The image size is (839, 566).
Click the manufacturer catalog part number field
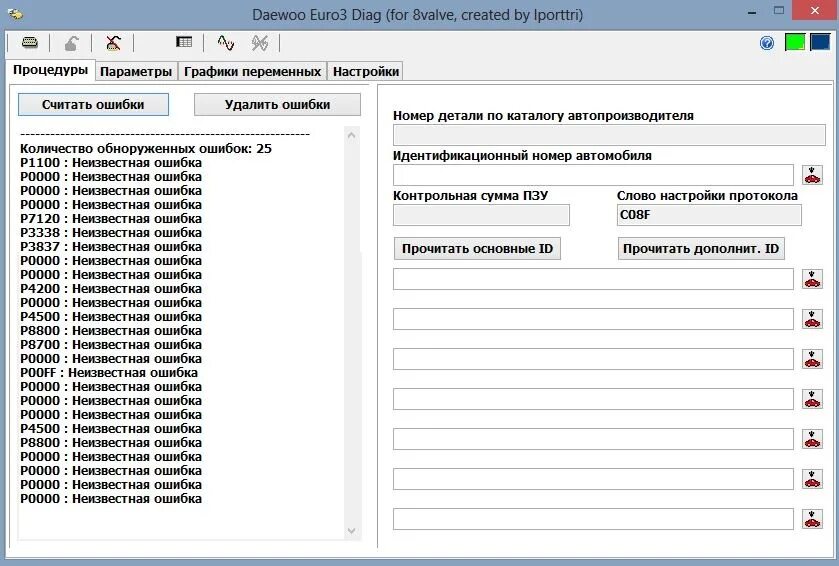[609, 135]
